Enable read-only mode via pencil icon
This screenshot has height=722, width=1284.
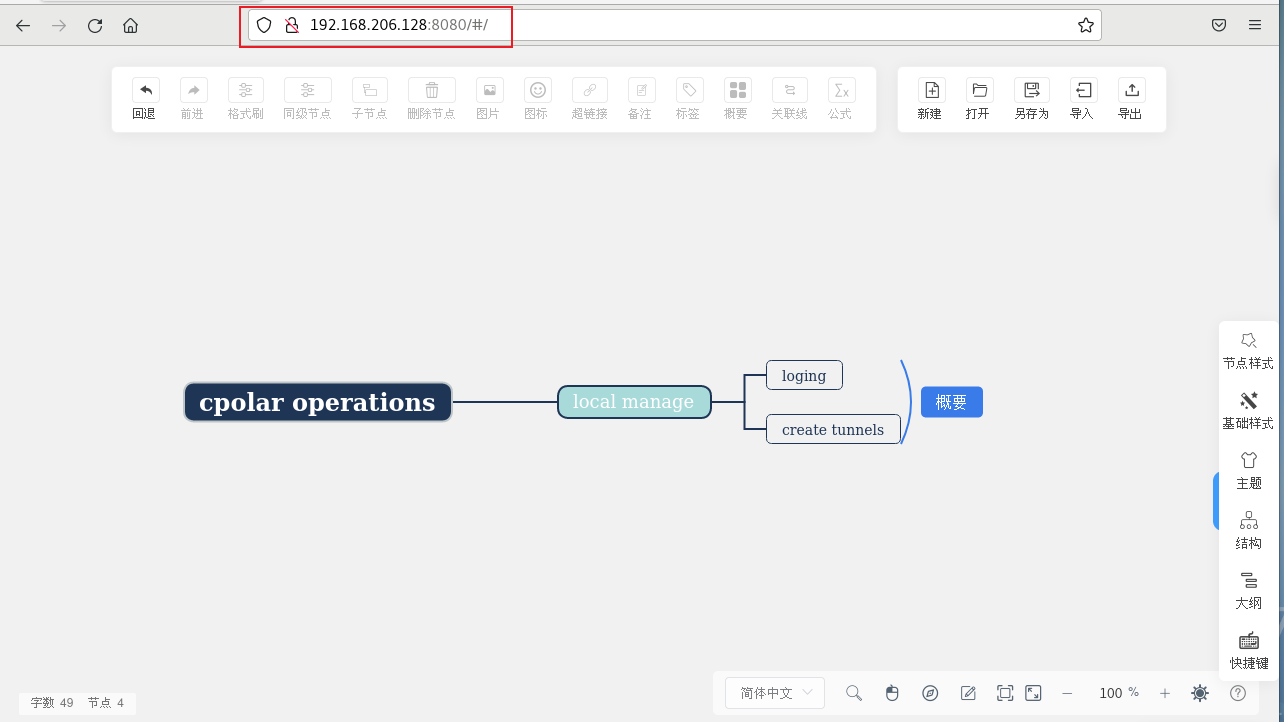[x=968, y=692]
